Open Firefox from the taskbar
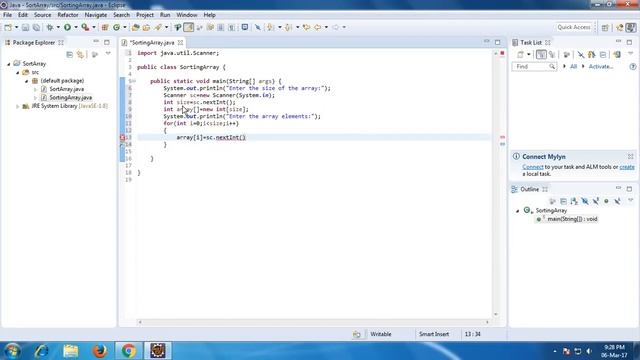Viewport: 640px width, 360px height. pyautogui.click(x=100, y=351)
